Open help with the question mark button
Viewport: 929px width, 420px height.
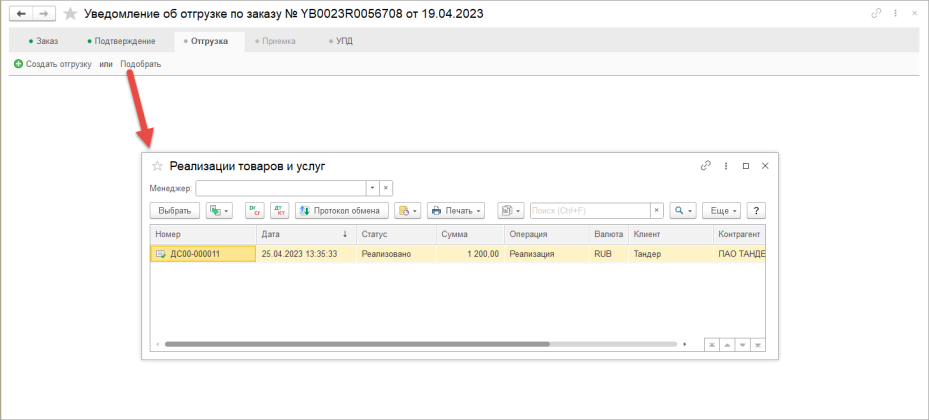pyautogui.click(x=756, y=210)
